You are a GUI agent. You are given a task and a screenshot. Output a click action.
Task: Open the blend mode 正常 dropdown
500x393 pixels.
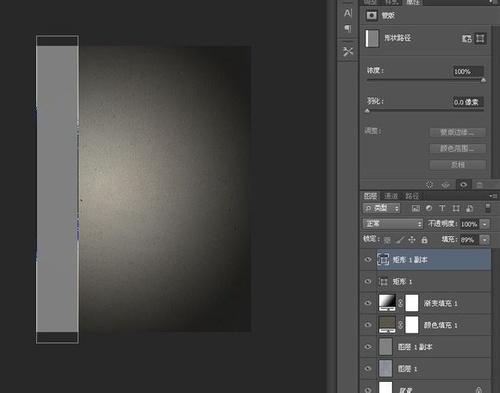(x=393, y=224)
